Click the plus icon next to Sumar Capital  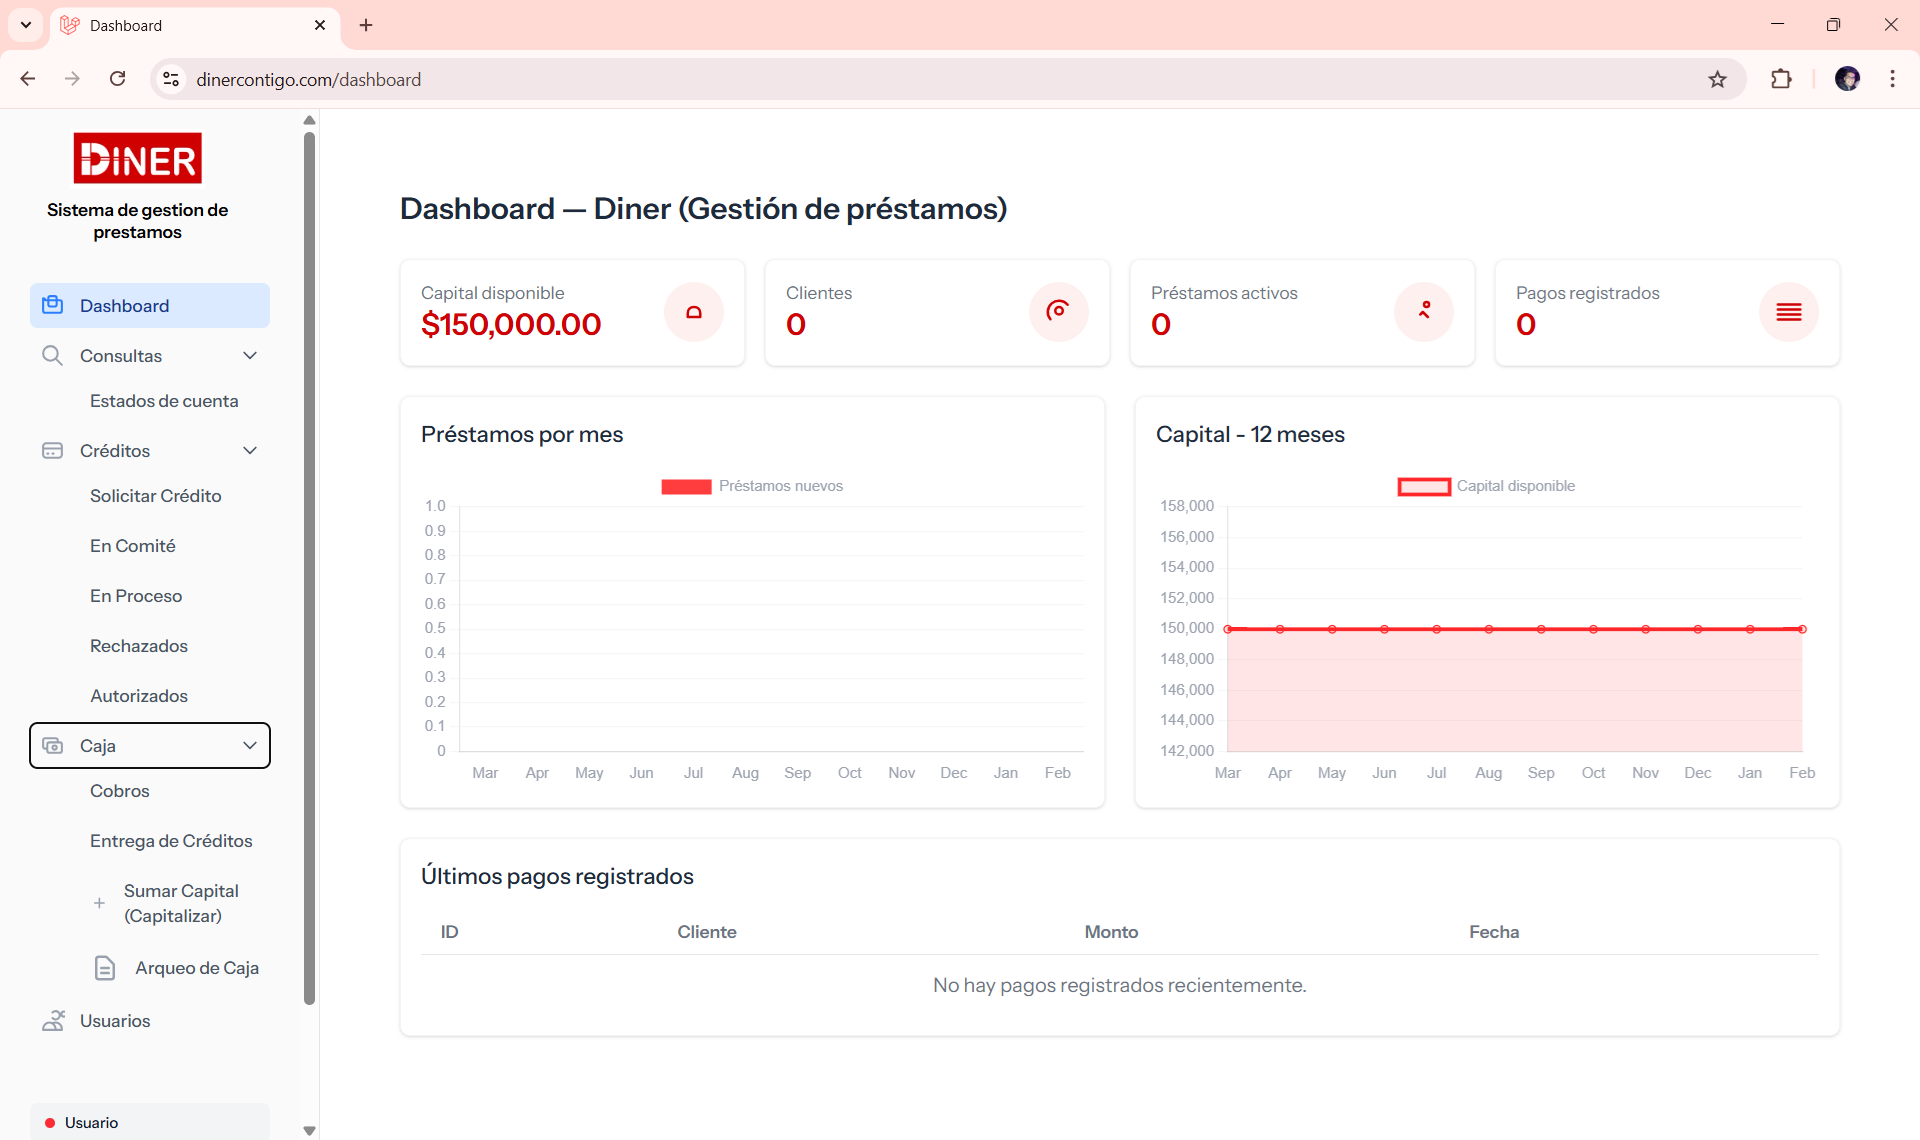[100, 903]
